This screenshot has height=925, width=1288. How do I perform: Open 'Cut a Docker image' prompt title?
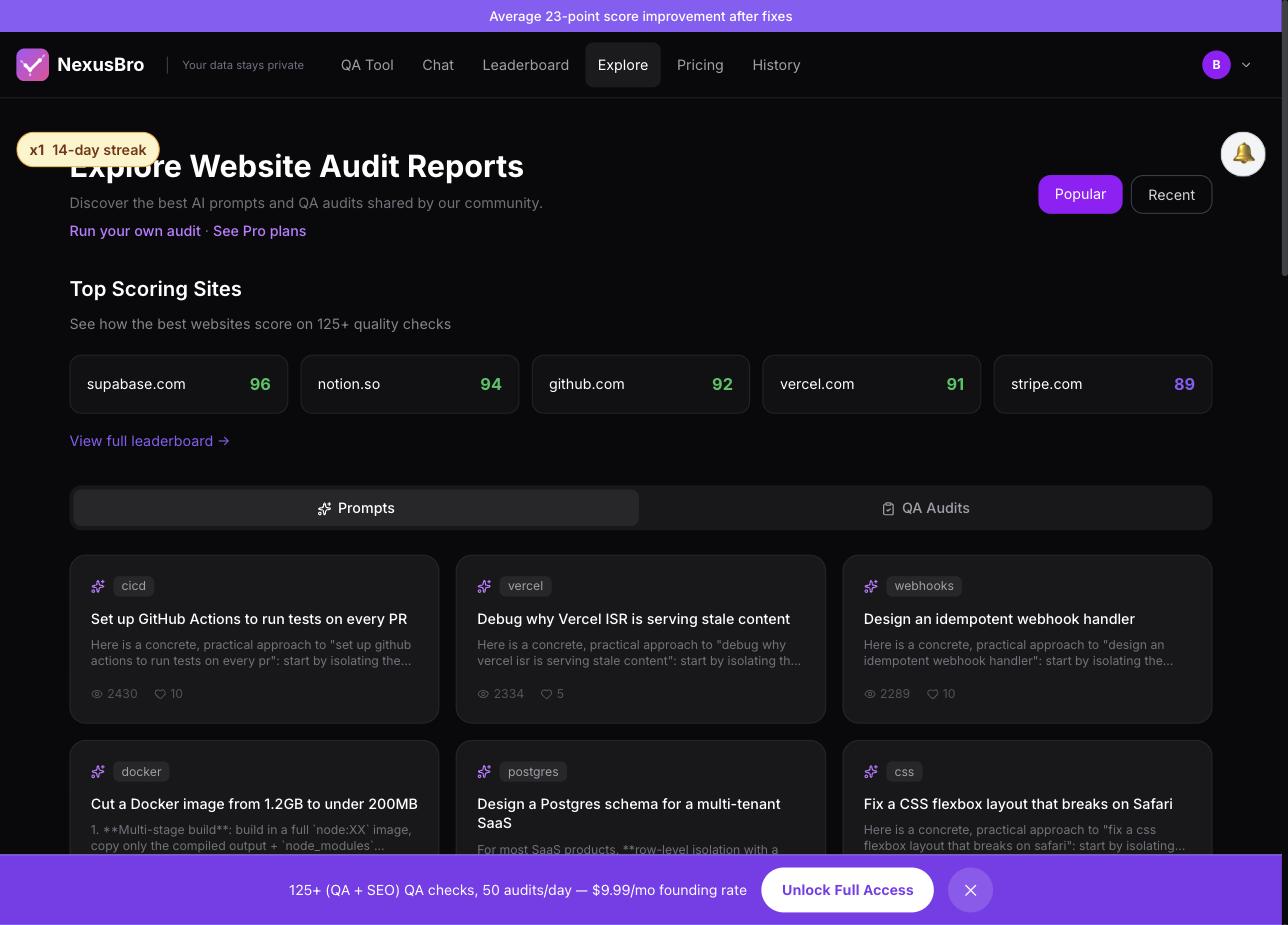point(254,804)
